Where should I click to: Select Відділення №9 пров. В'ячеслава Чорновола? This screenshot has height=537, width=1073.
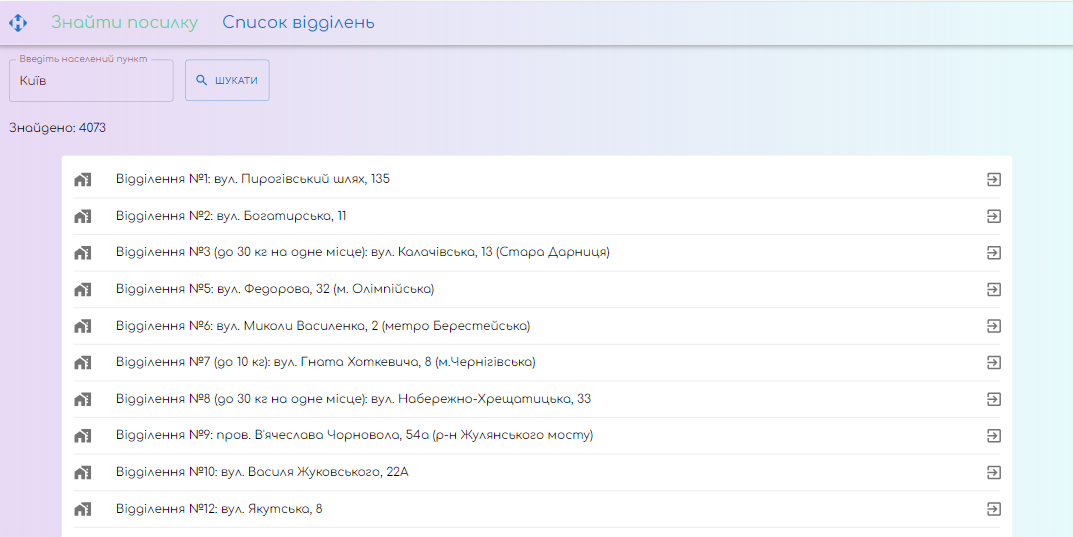(354, 436)
